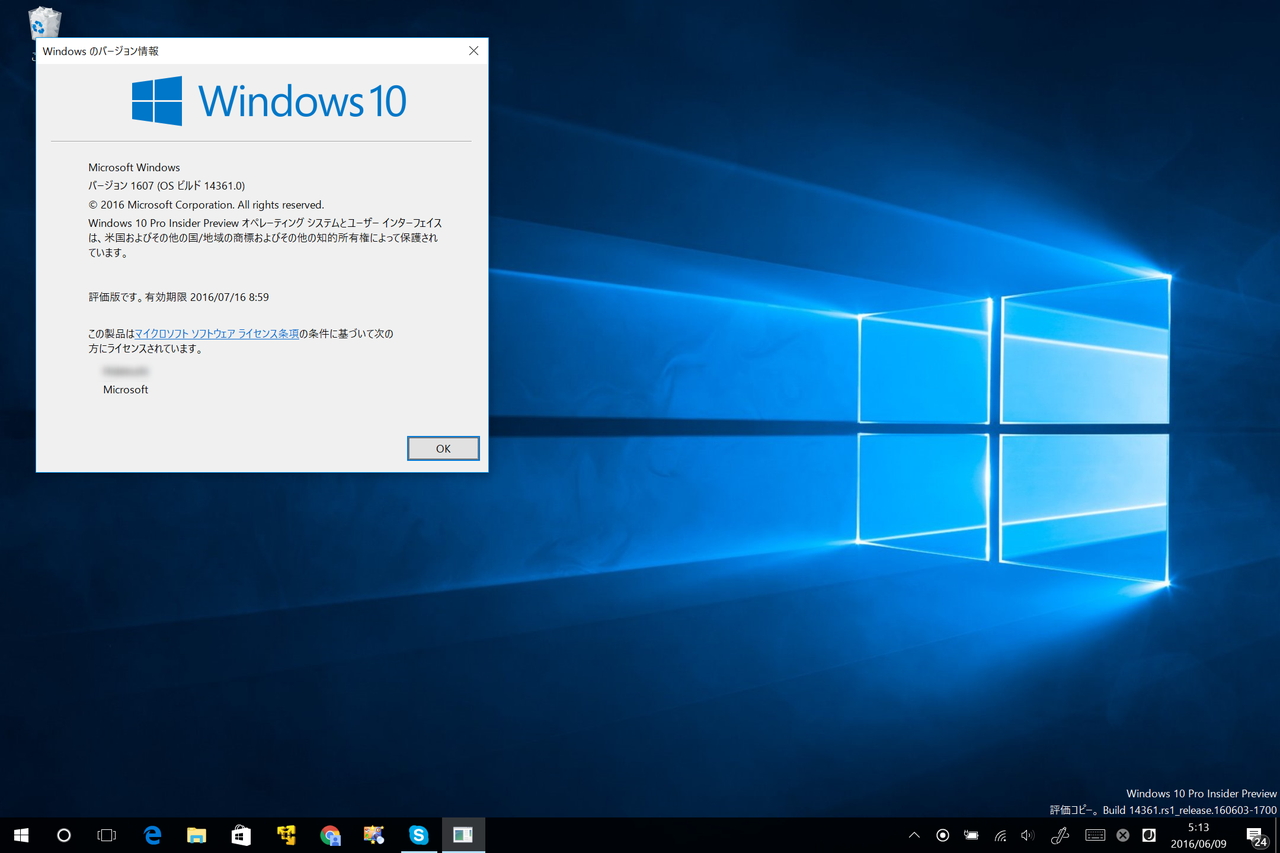Viewport: 1280px width, 853px height.
Task: Close the Windows version info dialog
Action: point(474,51)
